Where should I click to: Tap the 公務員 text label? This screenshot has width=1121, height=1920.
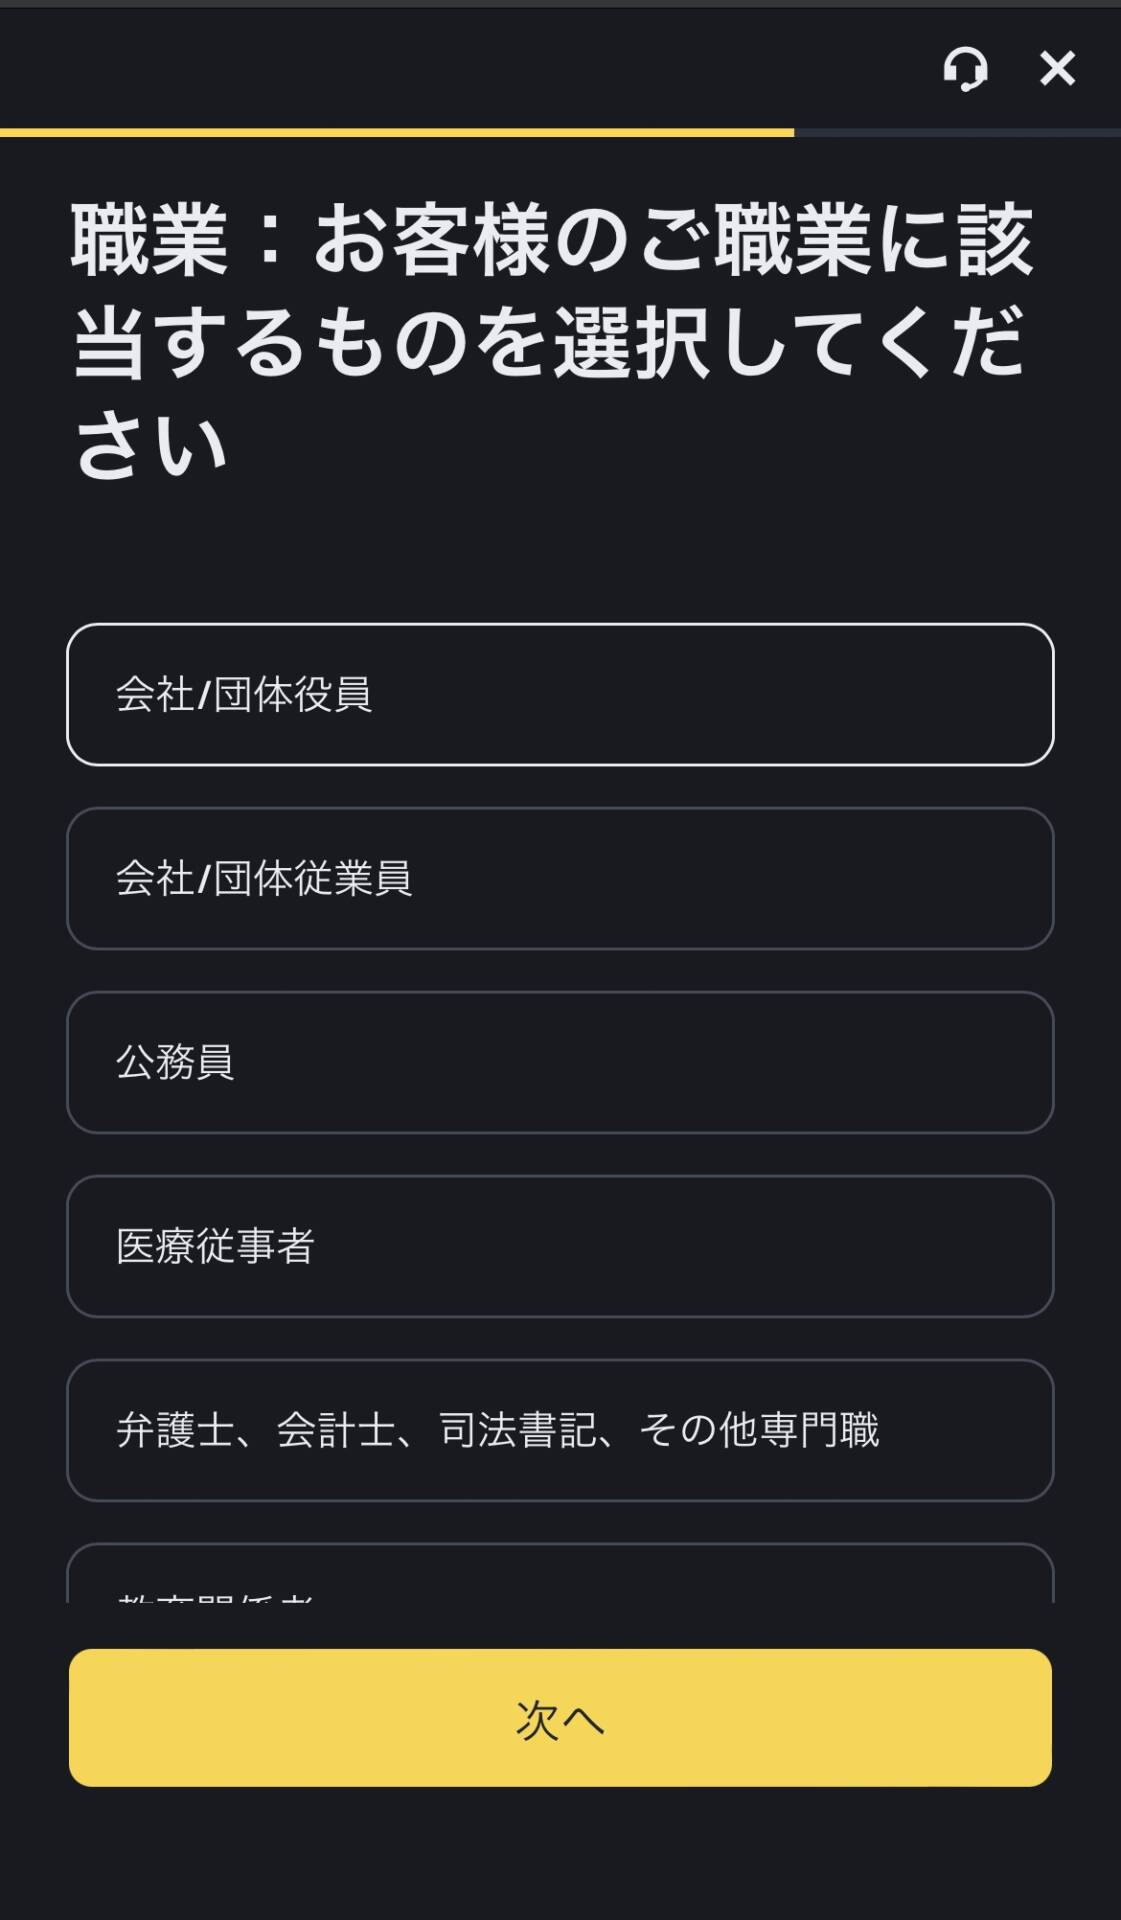175,1062
